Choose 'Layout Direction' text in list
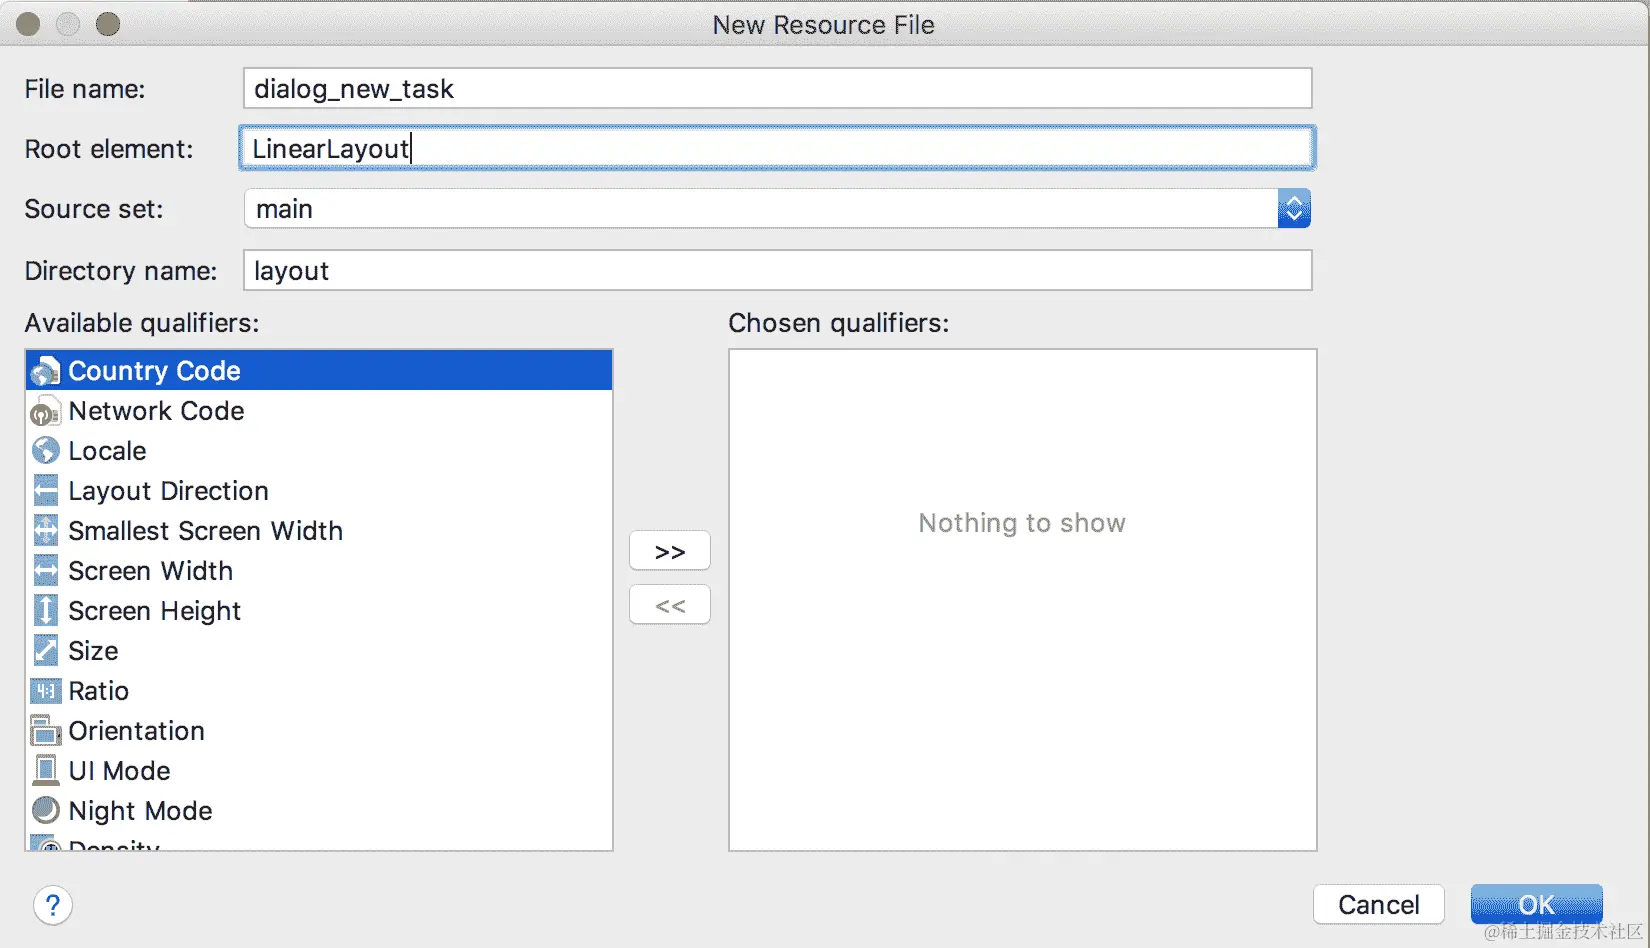 coord(168,491)
